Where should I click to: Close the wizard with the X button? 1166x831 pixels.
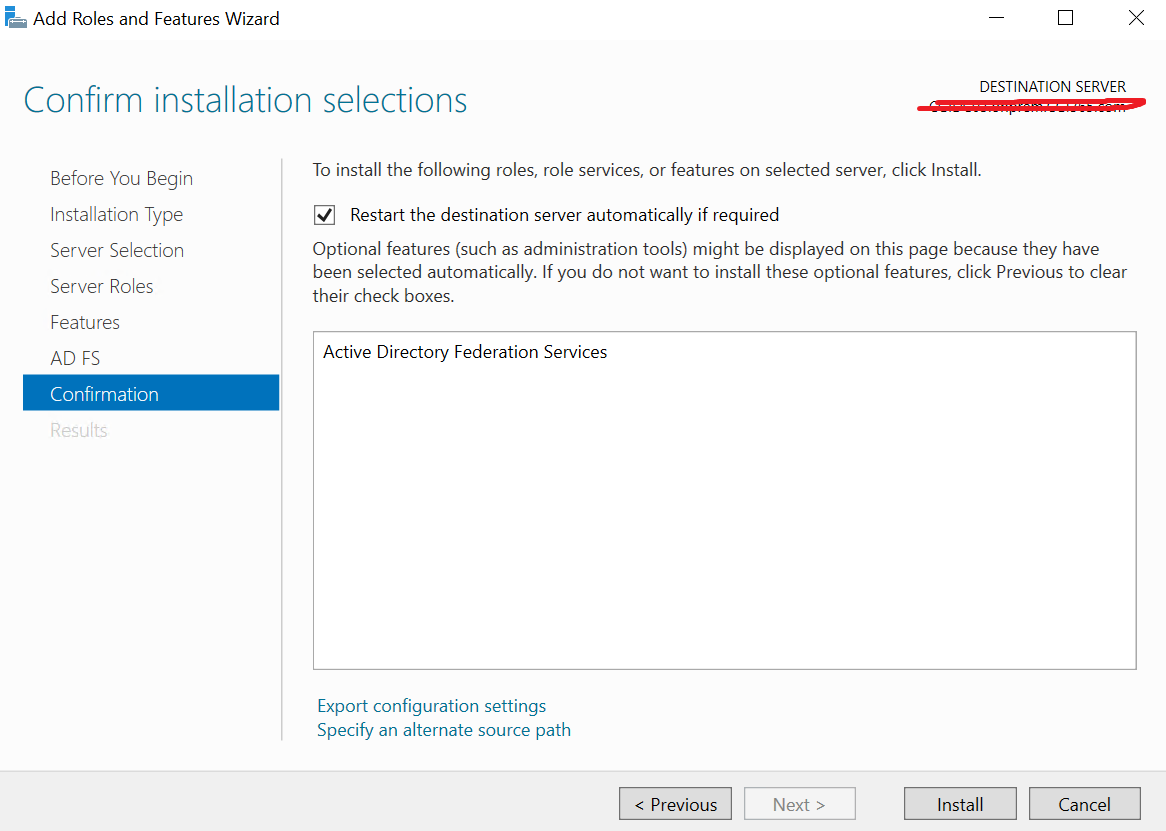tap(1136, 18)
